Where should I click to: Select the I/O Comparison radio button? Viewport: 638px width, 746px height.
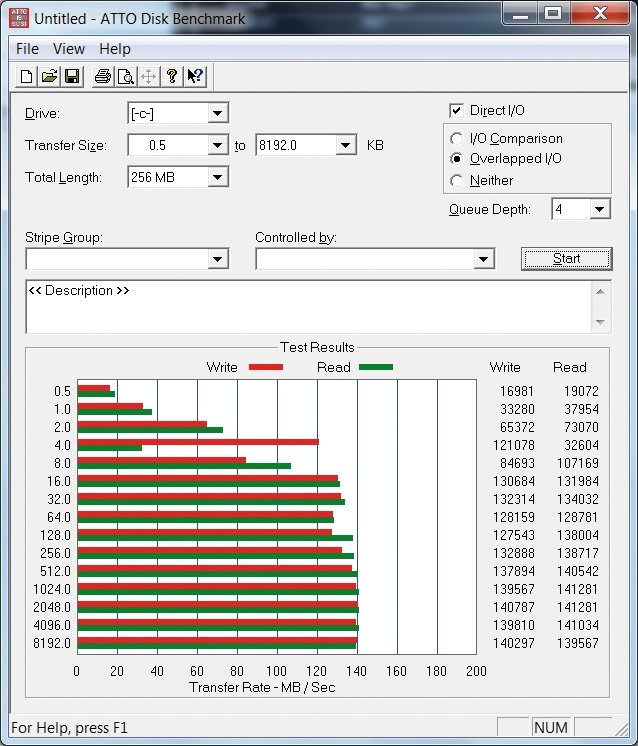coord(456,138)
